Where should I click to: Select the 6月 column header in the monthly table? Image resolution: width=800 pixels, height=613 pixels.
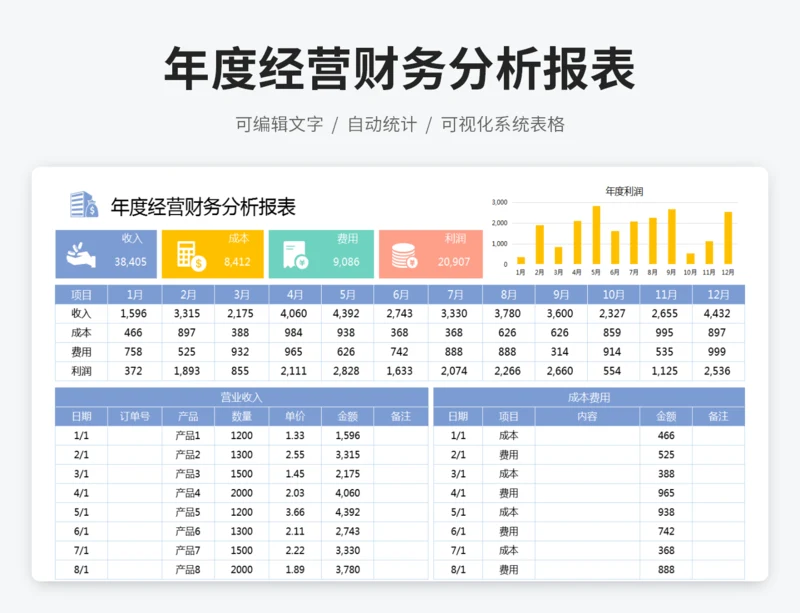pyautogui.click(x=401, y=295)
